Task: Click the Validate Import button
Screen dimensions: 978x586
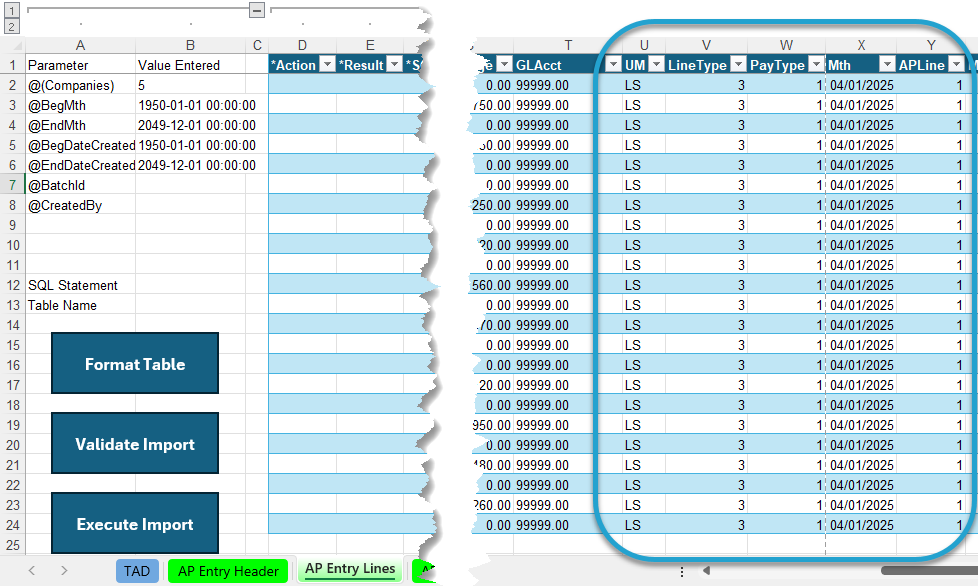Action: 135,443
